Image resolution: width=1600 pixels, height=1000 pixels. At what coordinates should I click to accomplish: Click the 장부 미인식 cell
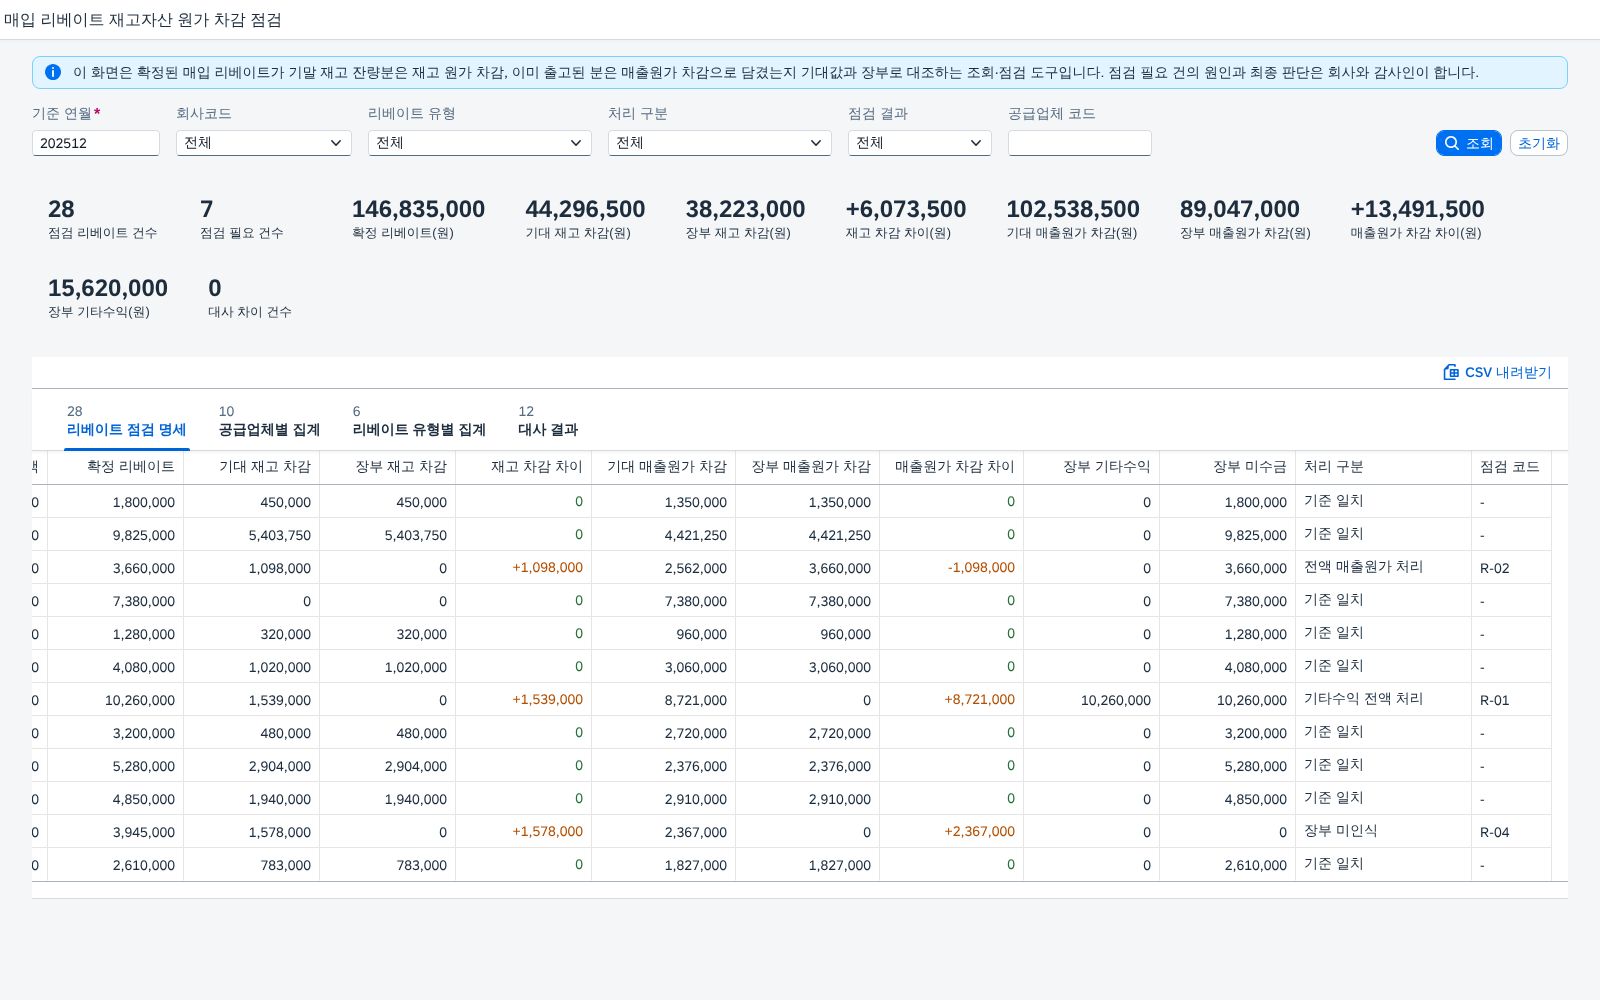(1384, 831)
